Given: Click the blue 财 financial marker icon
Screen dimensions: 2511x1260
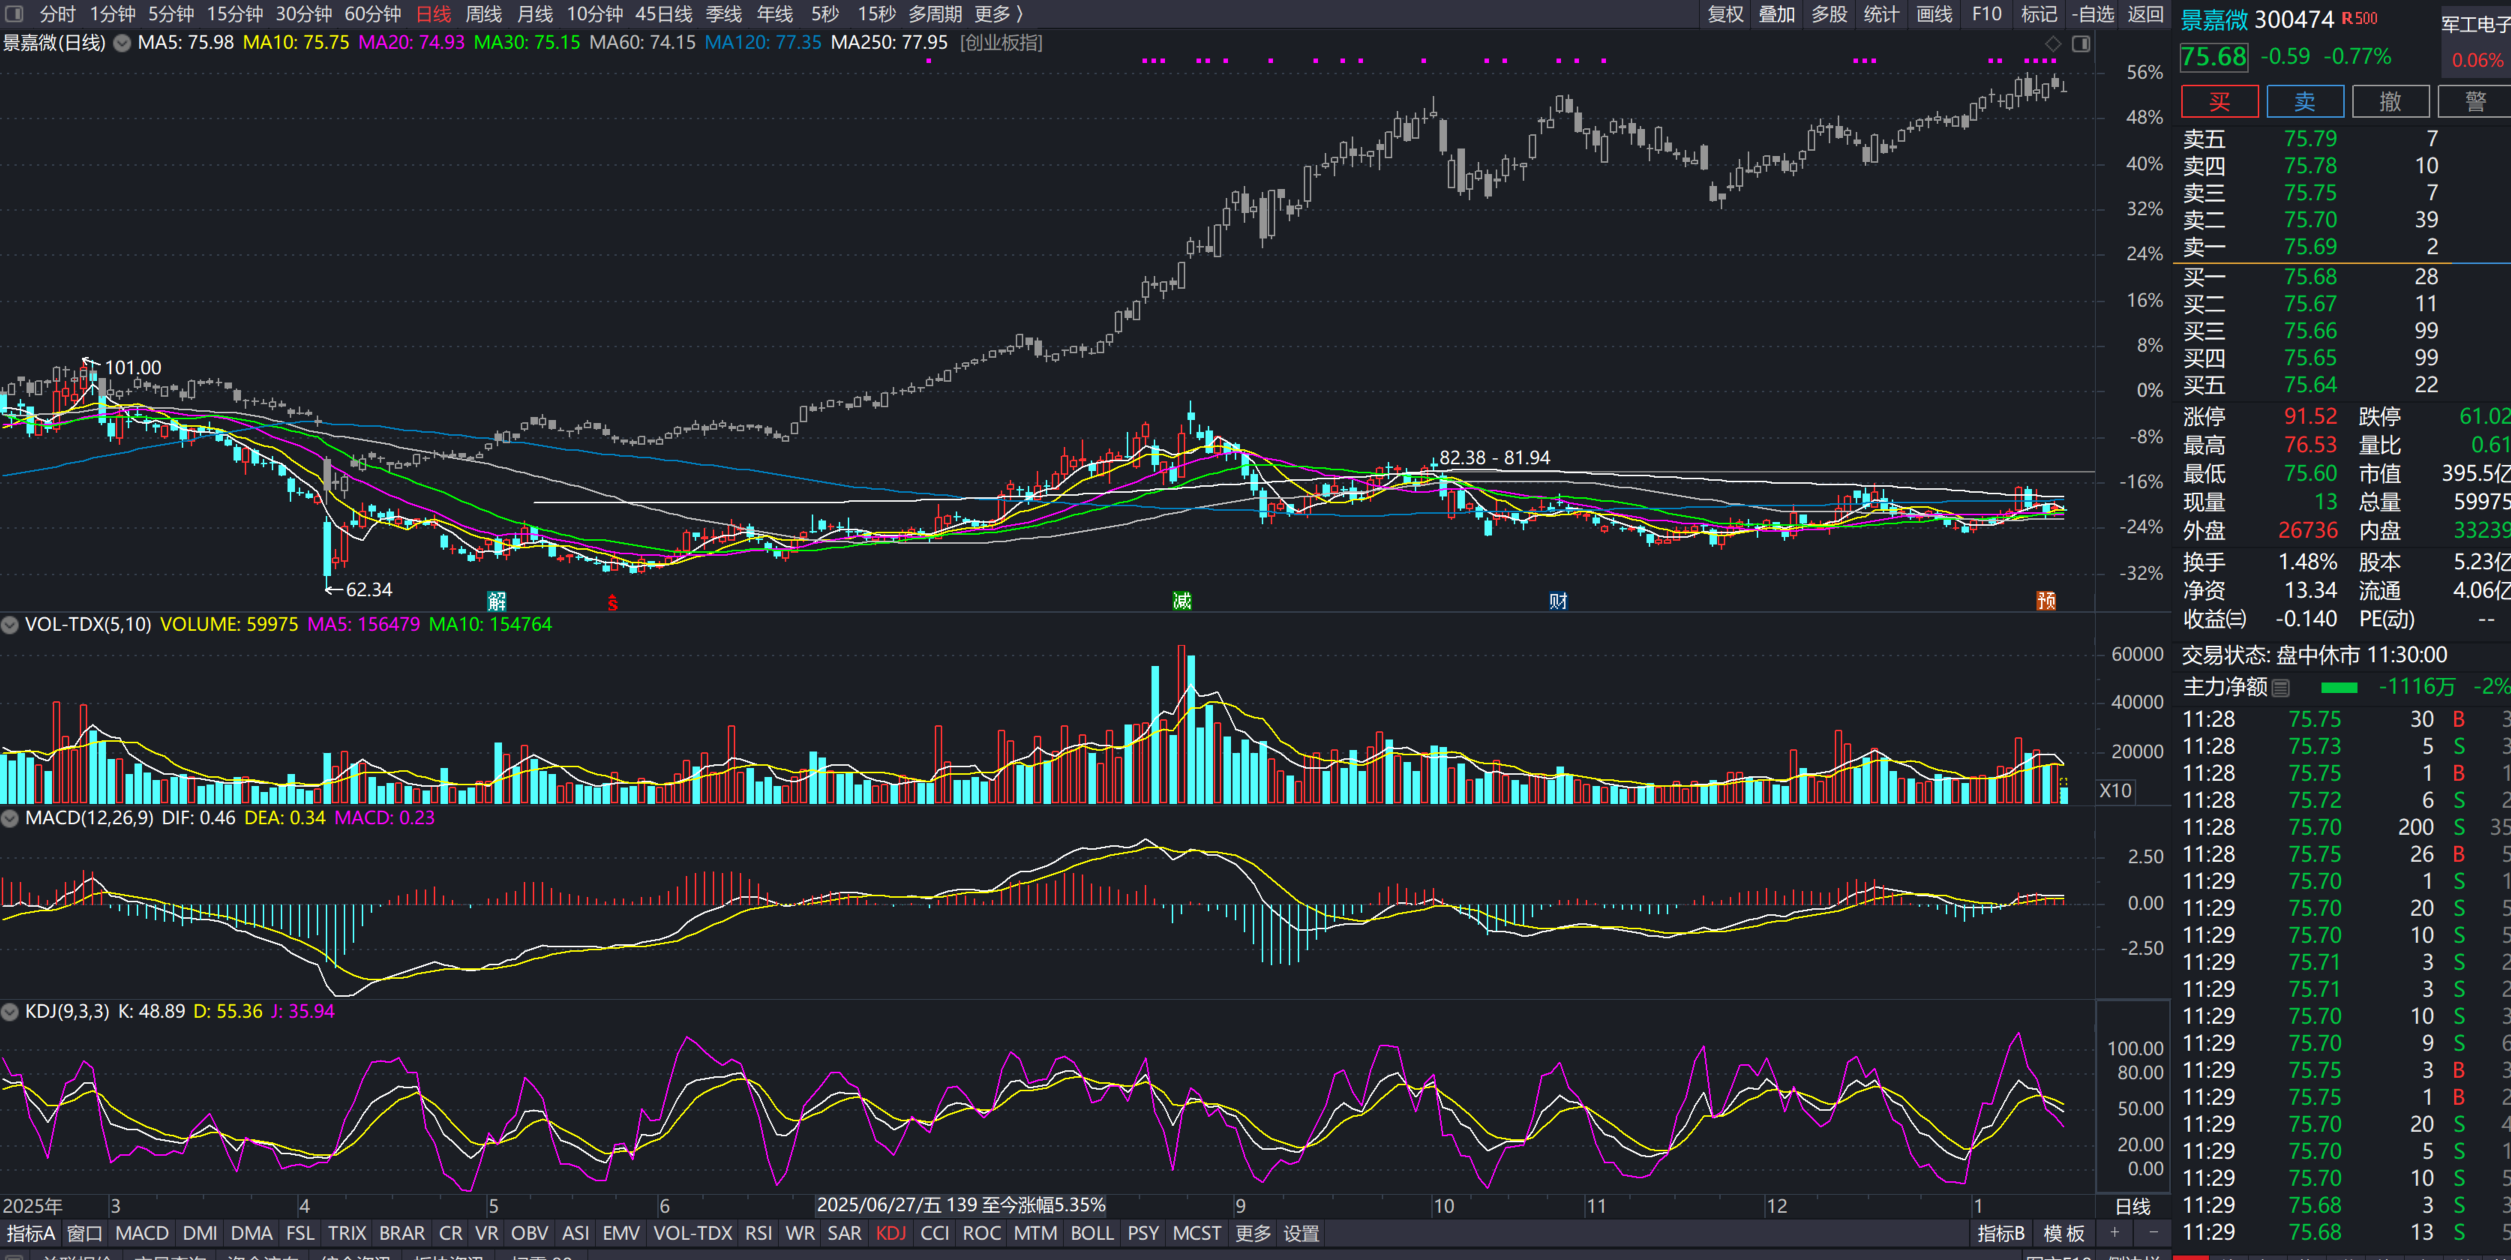Looking at the screenshot, I should pos(1558,601).
